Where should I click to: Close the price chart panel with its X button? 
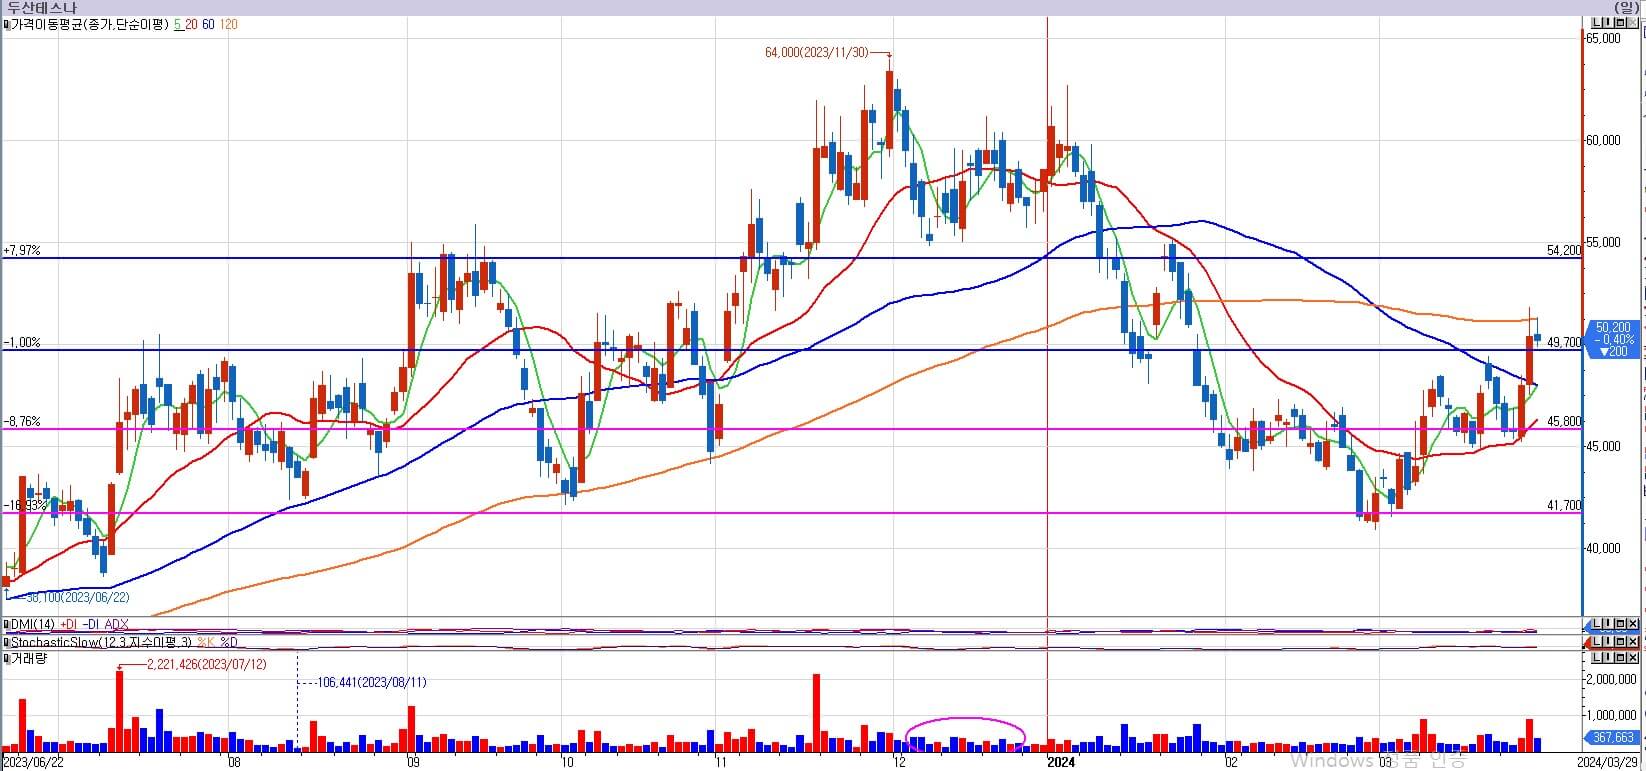click(x=1631, y=23)
